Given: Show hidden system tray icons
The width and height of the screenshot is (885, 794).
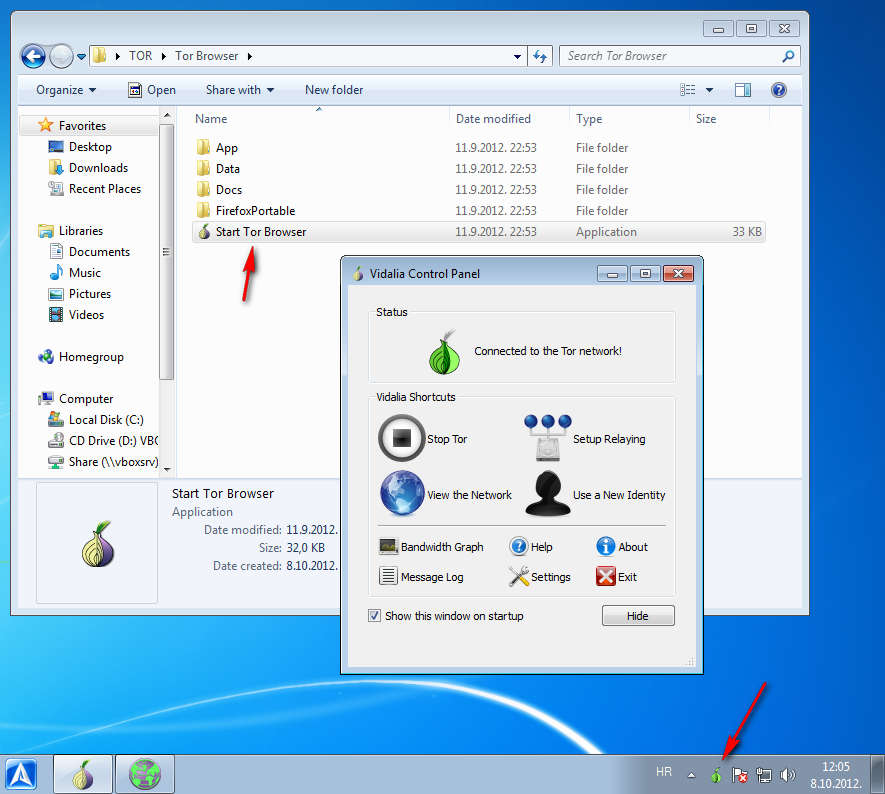Looking at the screenshot, I should [x=690, y=775].
